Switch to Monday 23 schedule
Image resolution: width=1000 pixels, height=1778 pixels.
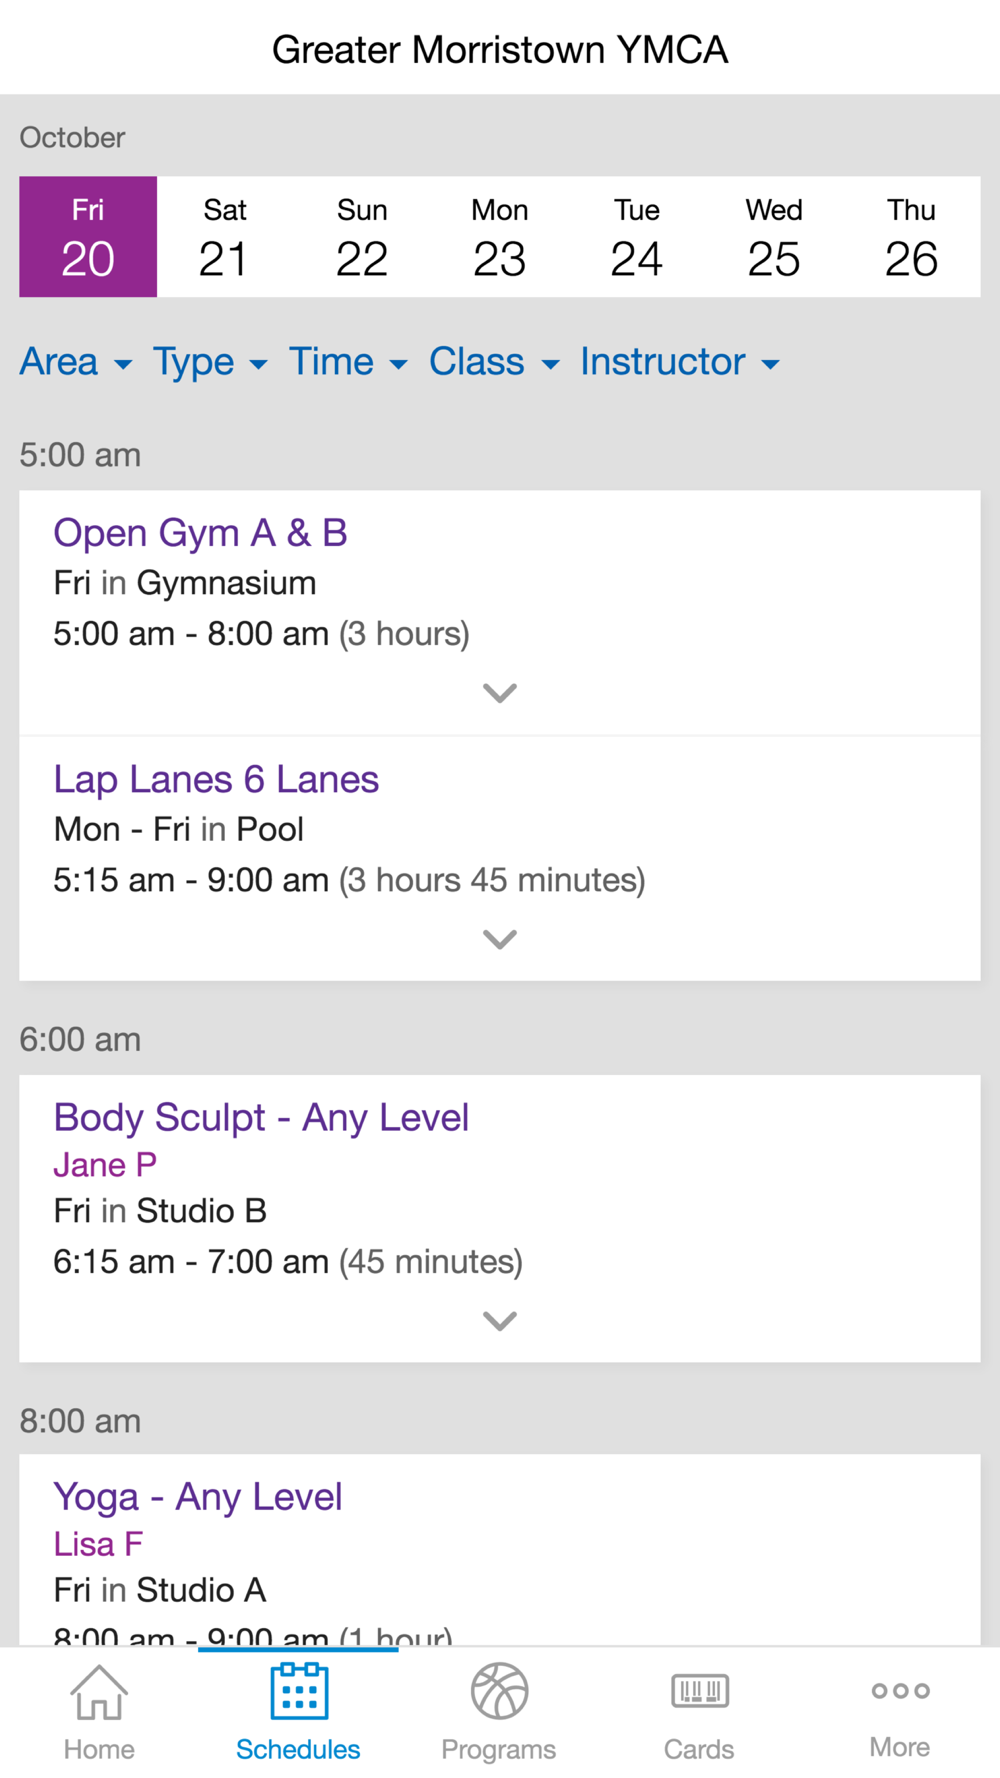(500, 237)
